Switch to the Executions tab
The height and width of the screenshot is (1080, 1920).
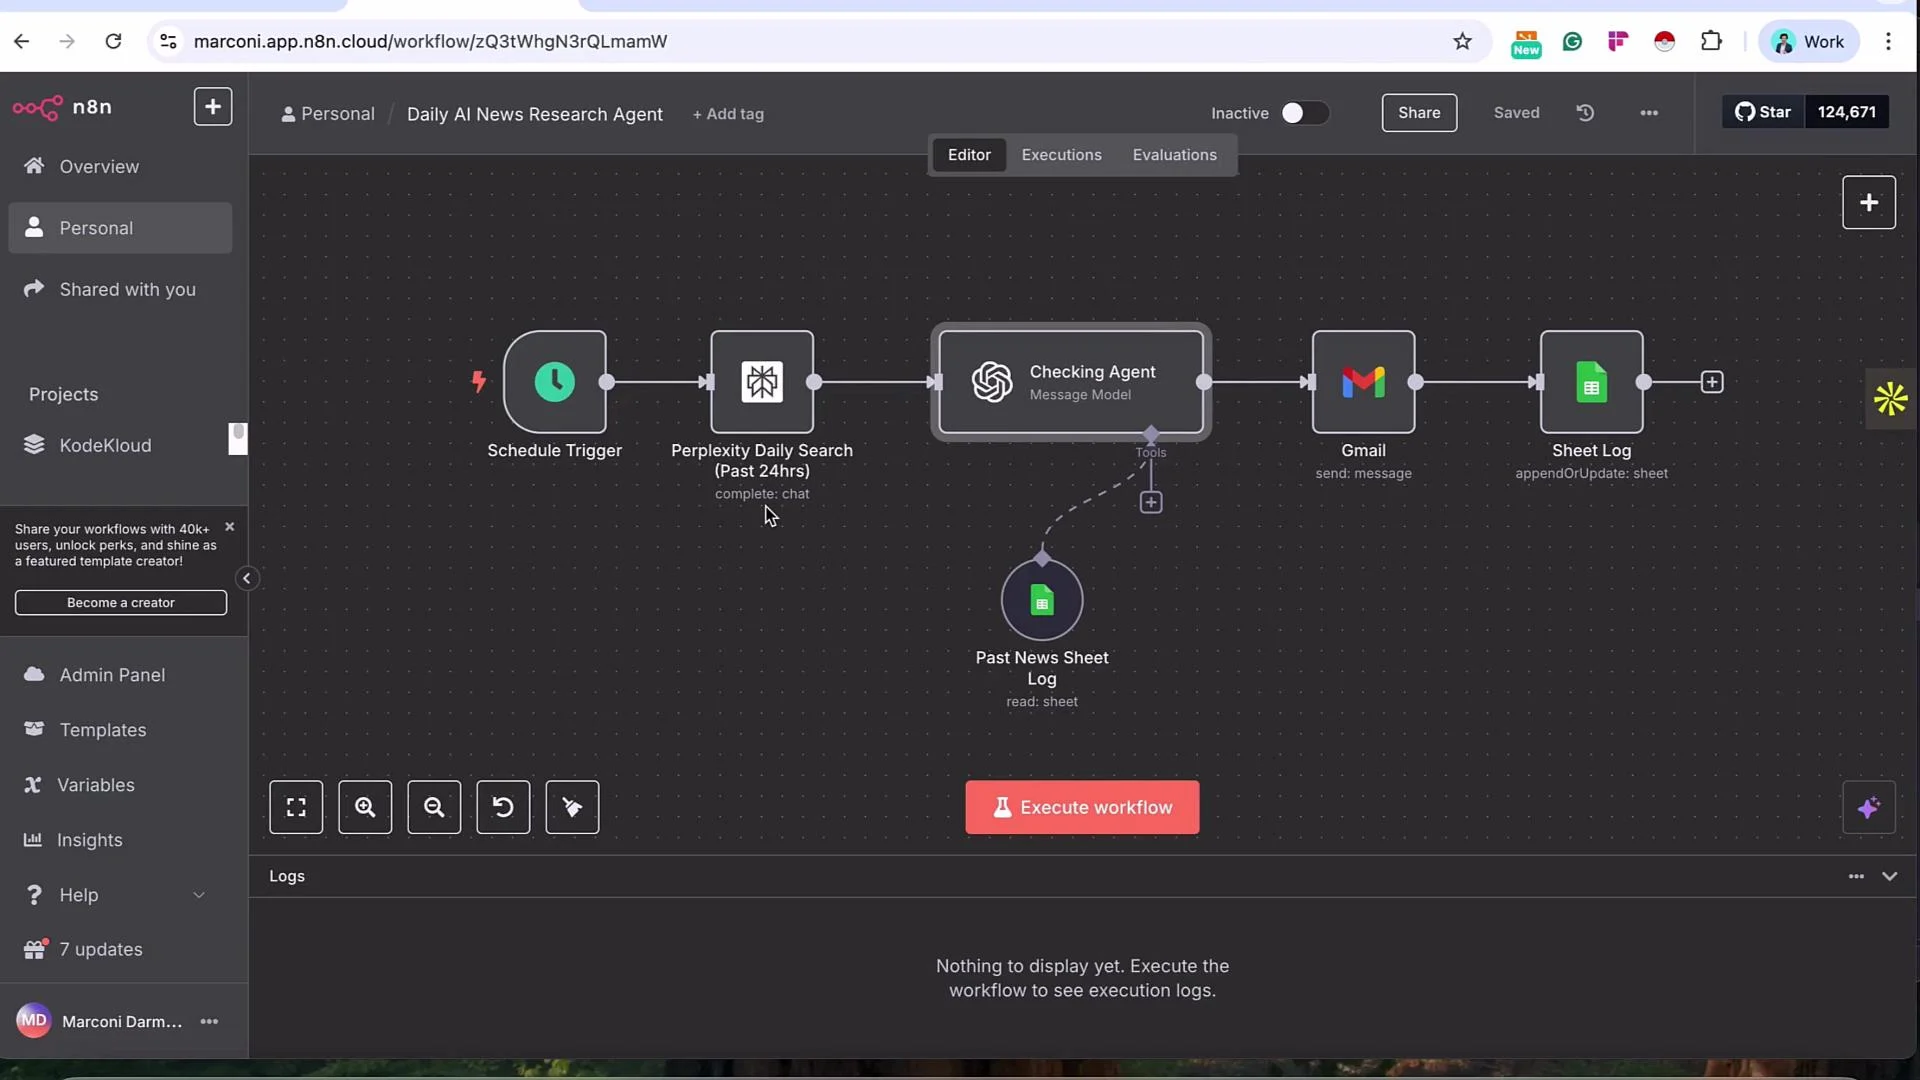coord(1061,155)
